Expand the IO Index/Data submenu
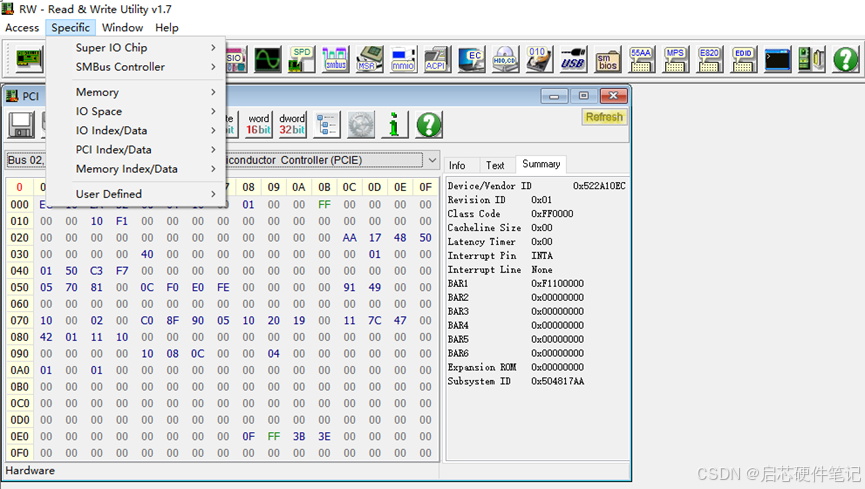Image resolution: width=865 pixels, height=489 pixels. [x=136, y=131]
